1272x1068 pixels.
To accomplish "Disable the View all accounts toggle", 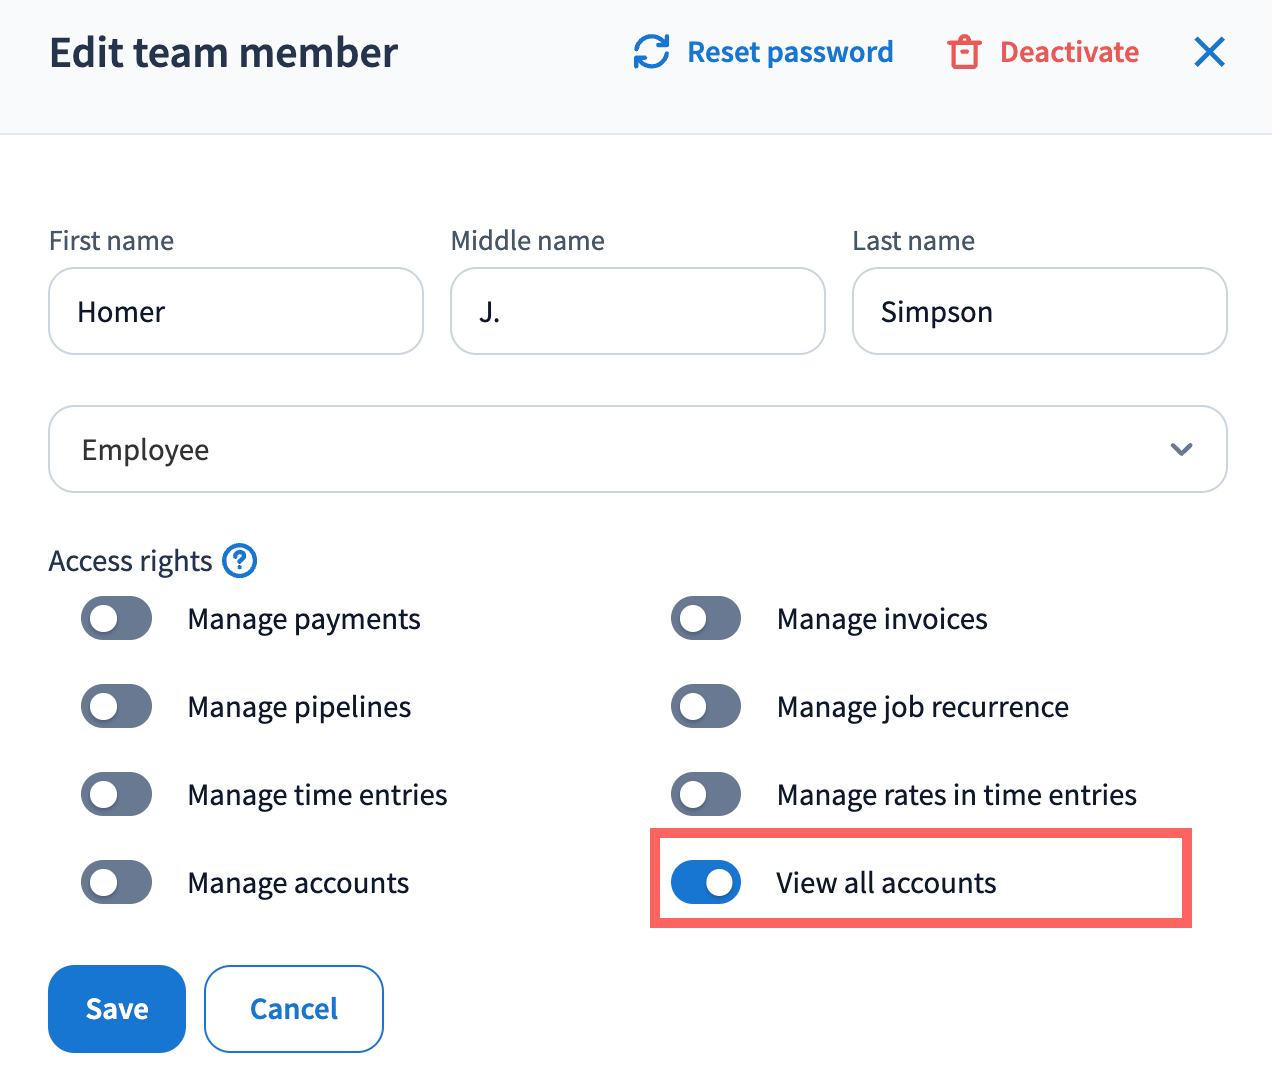I will (x=706, y=883).
